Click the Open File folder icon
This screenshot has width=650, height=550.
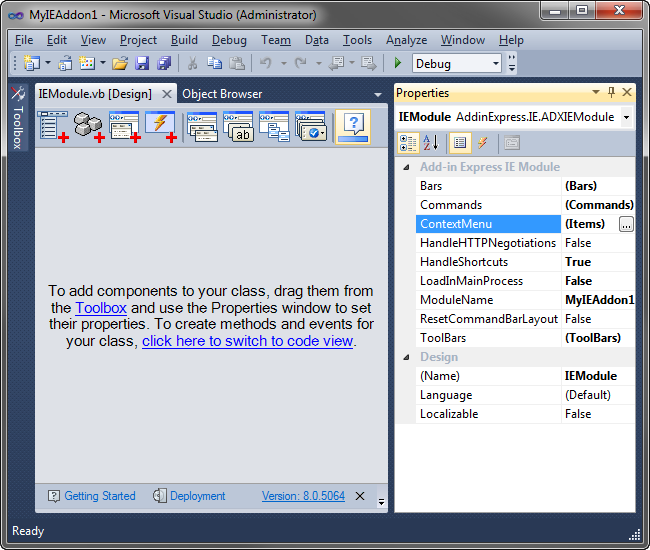pos(120,63)
